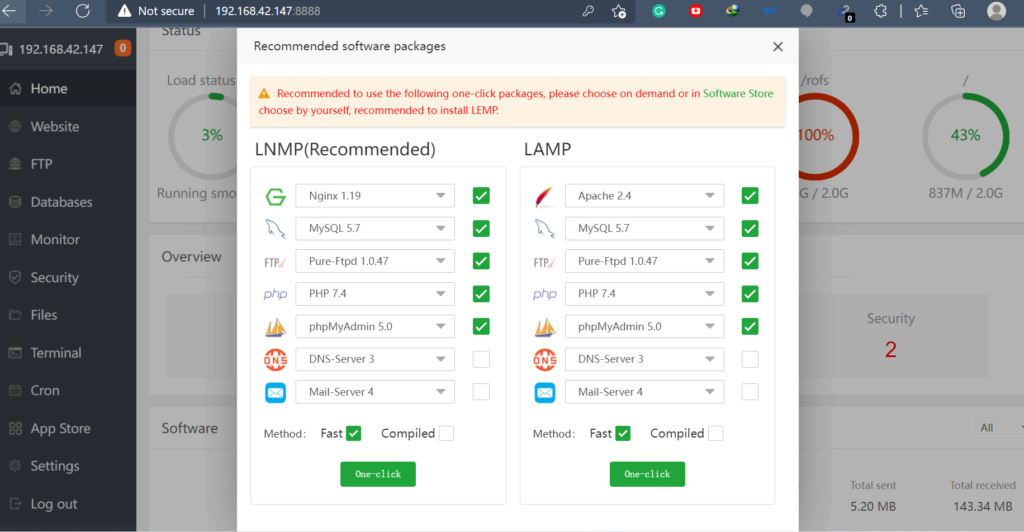Uncheck the LAMP Fast method checkbox
Viewport: 1024px width, 532px height.
click(x=623, y=433)
